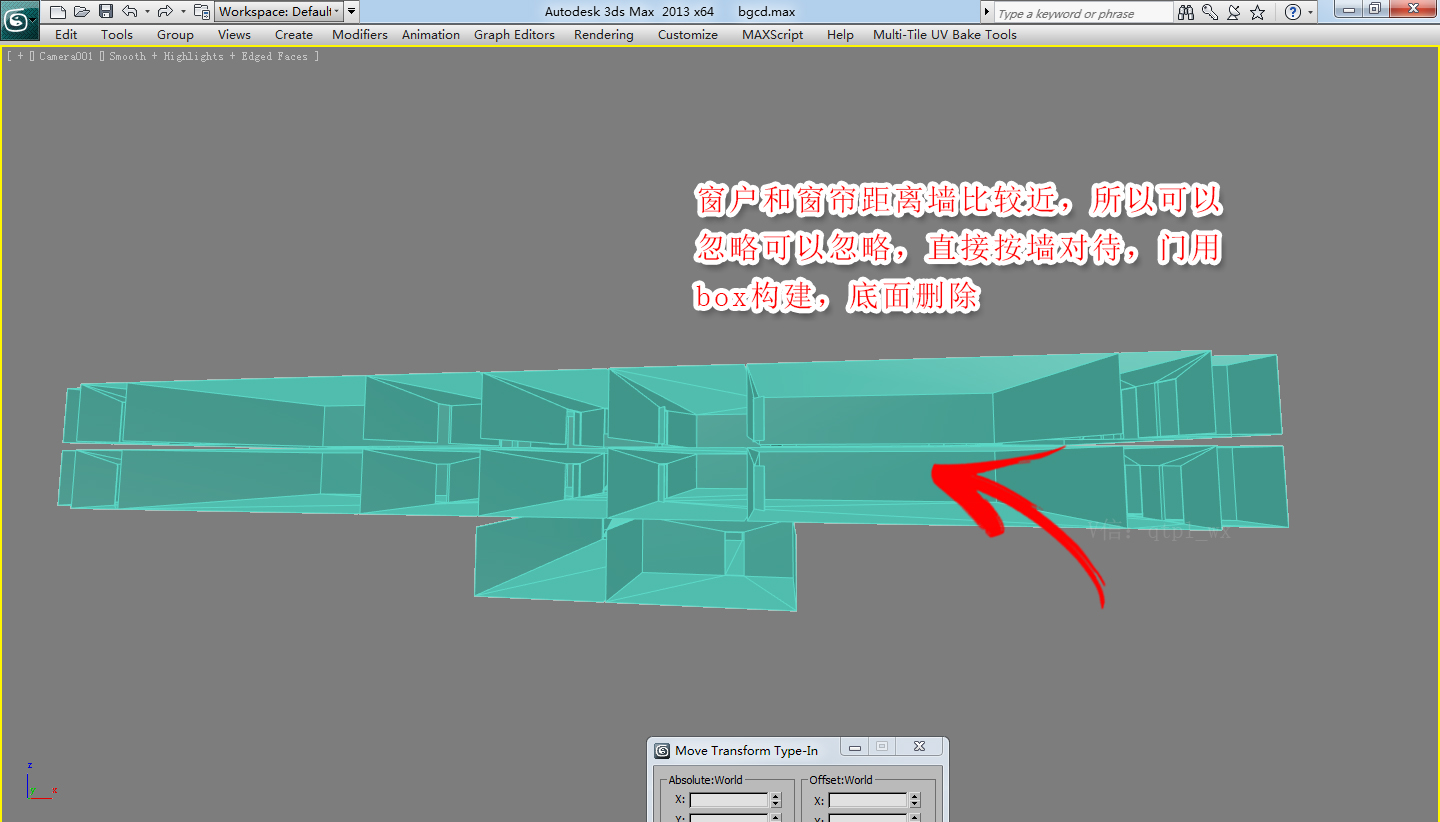The image size is (1440, 822).
Task: Click the Camera001 viewport label
Action: click(x=67, y=57)
